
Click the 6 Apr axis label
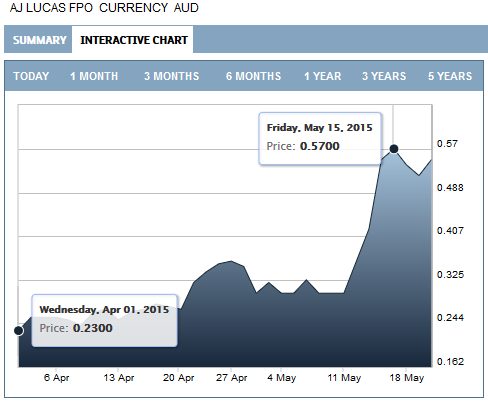tap(56, 378)
